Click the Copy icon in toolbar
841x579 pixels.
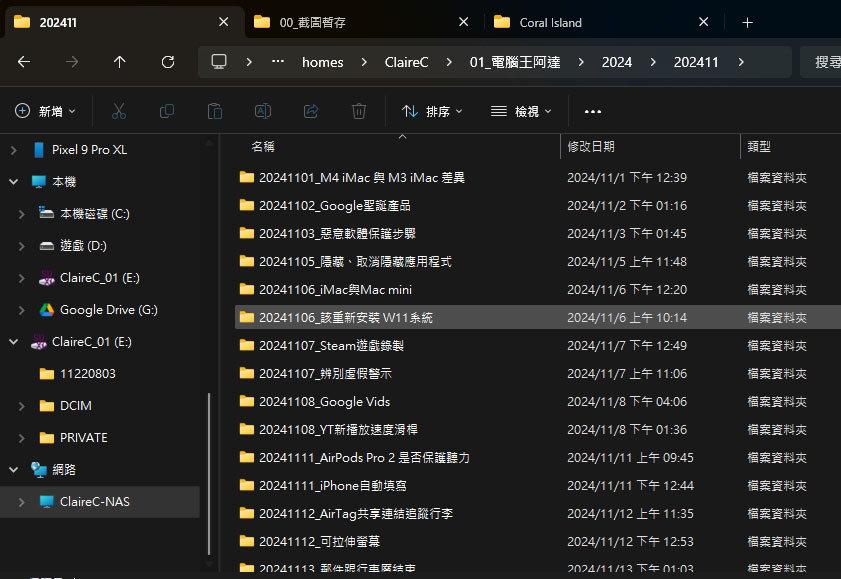pyautogui.click(x=167, y=111)
